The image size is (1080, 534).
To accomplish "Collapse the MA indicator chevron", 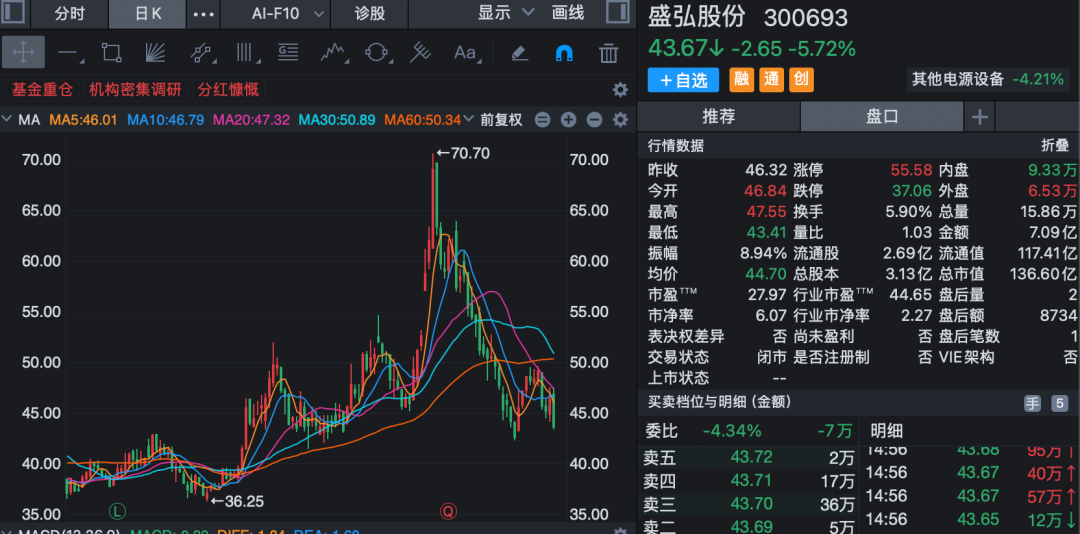I will pos(8,120).
